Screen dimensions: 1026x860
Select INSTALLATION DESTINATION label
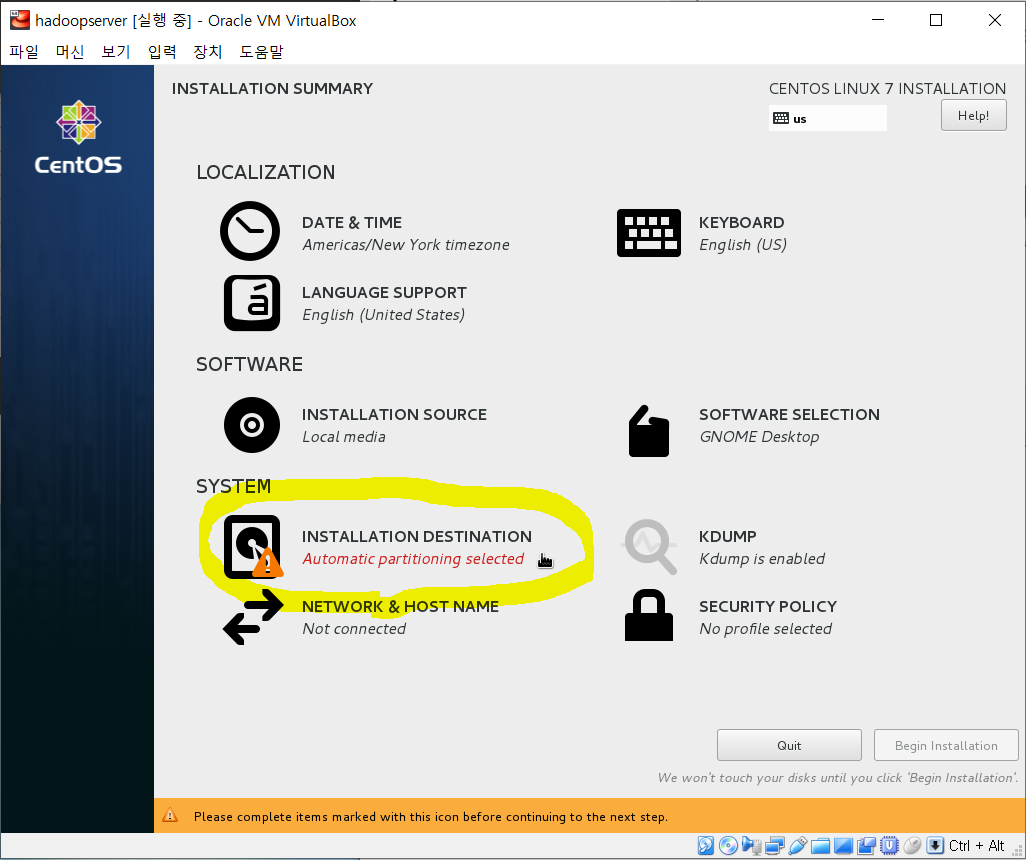[x=417, y=536]
